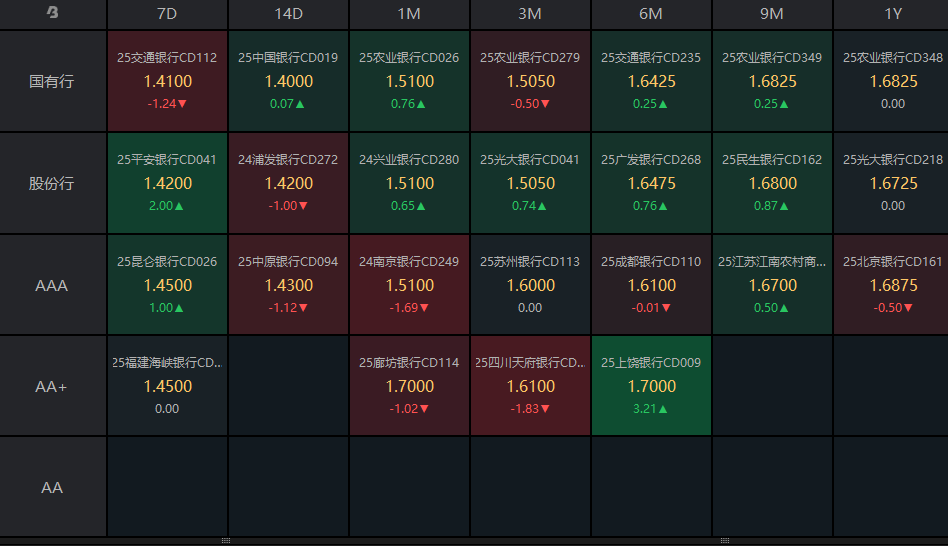Select the 3M maturity column header
This screenshot has height=546, width=948.
click(530, 14)
